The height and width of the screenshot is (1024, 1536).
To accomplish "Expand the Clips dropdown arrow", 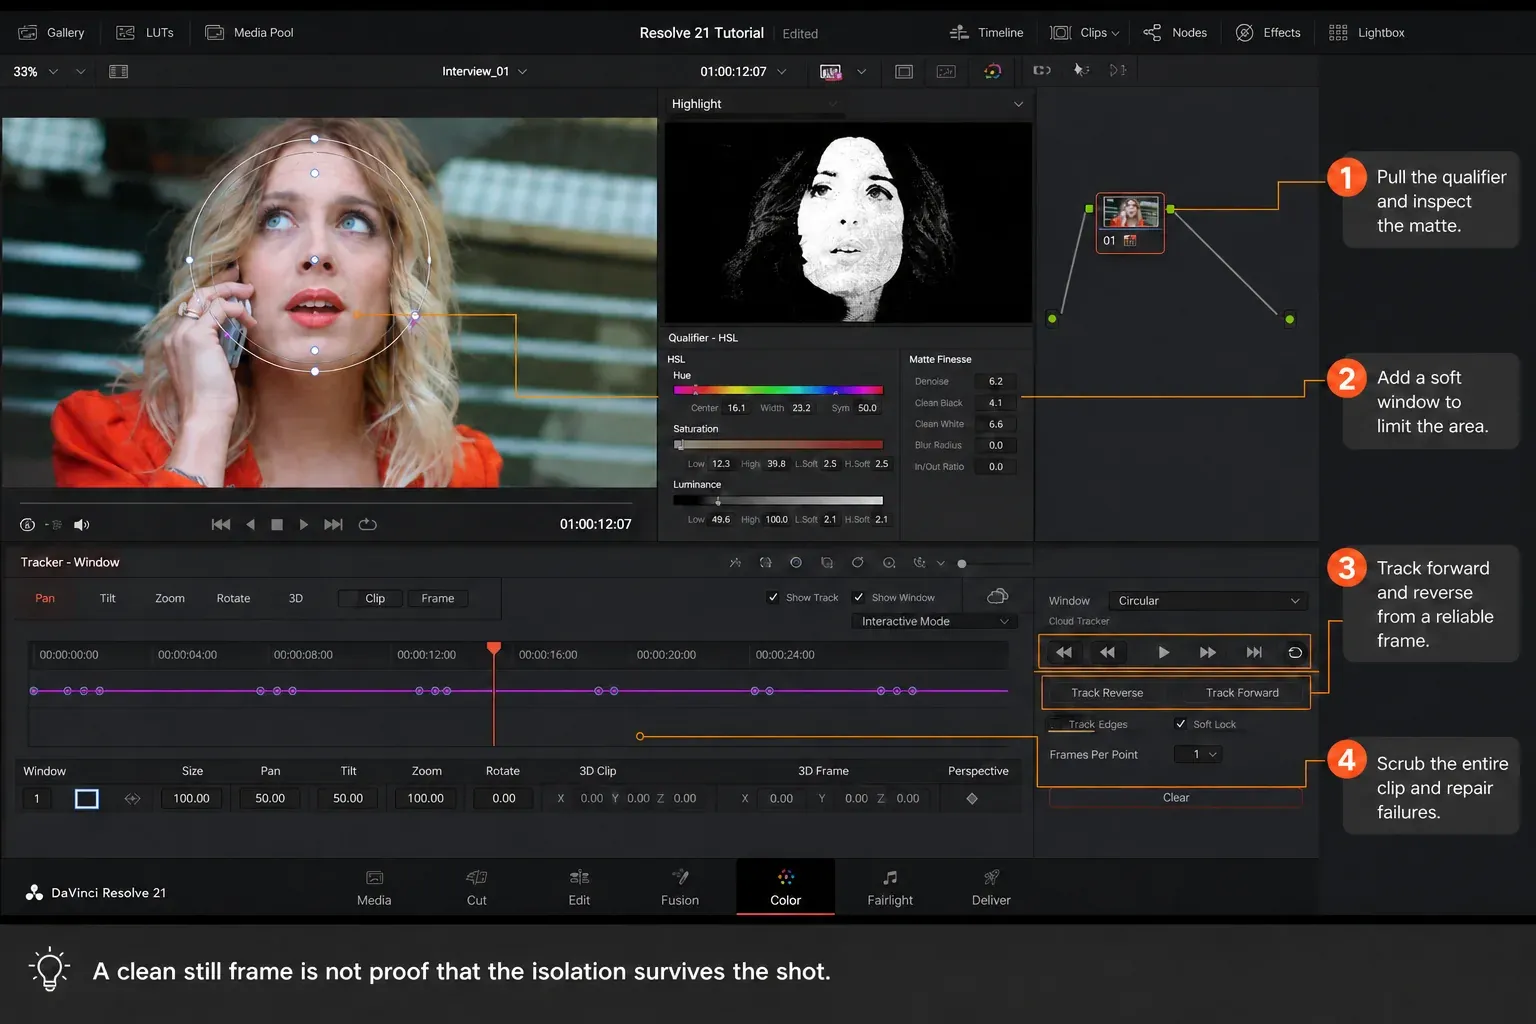I will tap(1115, 33).
